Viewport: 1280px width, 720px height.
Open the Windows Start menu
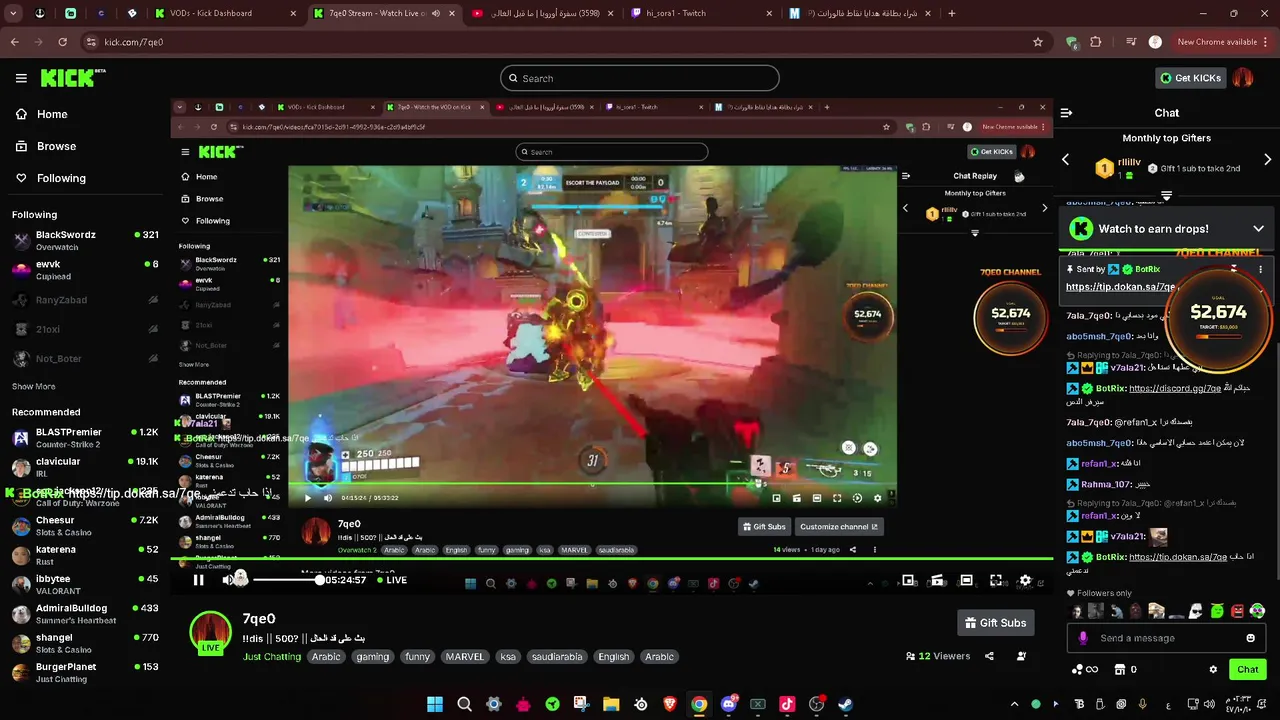click(435, 704)
